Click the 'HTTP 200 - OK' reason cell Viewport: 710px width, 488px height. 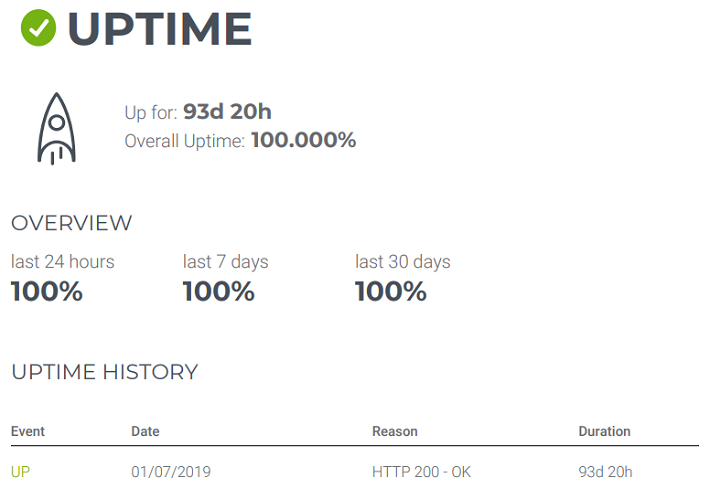(x=422, y=472)
